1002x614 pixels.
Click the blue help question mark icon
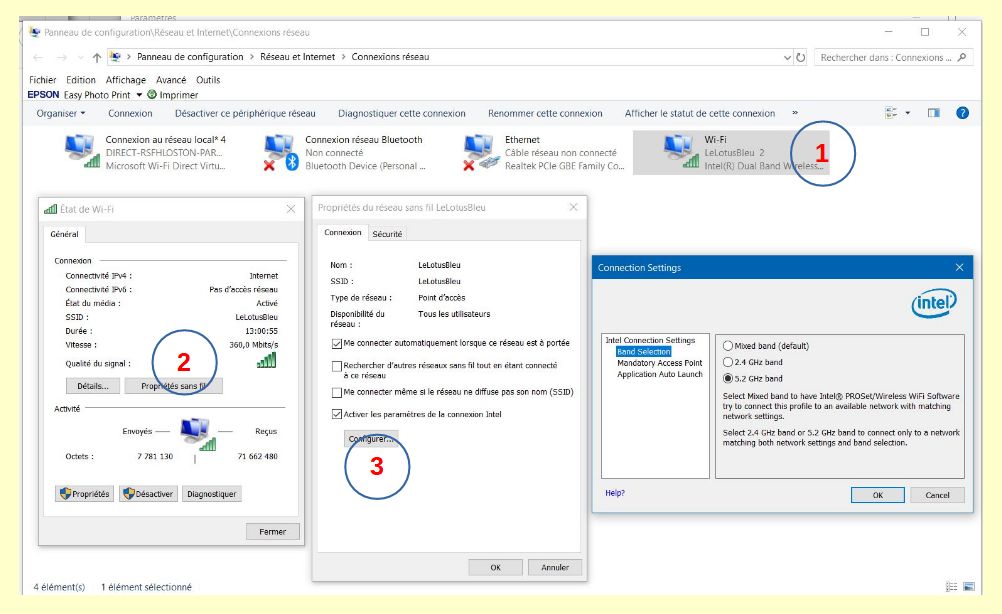[962, 113]
